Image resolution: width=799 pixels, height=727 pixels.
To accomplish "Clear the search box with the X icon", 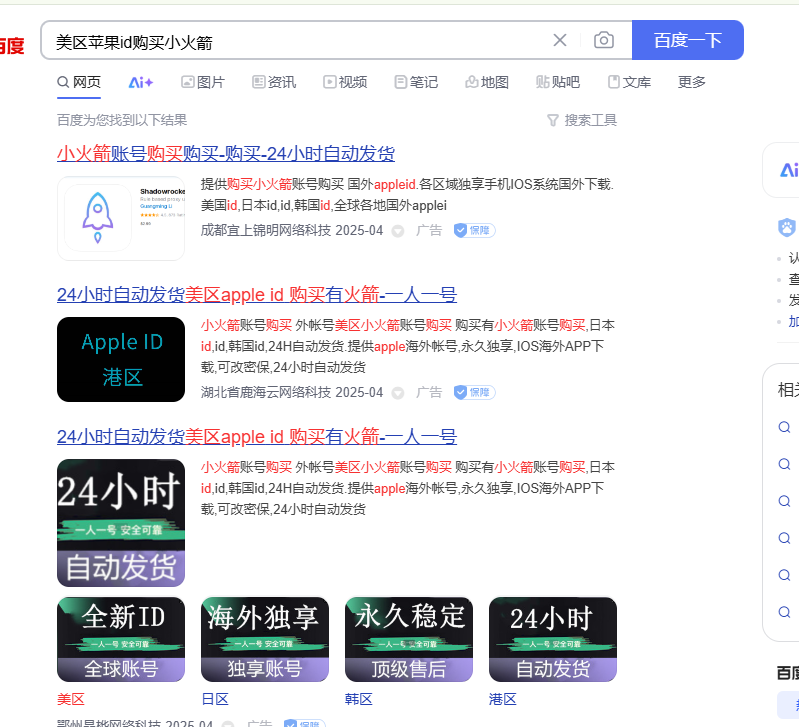I will point(560,40).
